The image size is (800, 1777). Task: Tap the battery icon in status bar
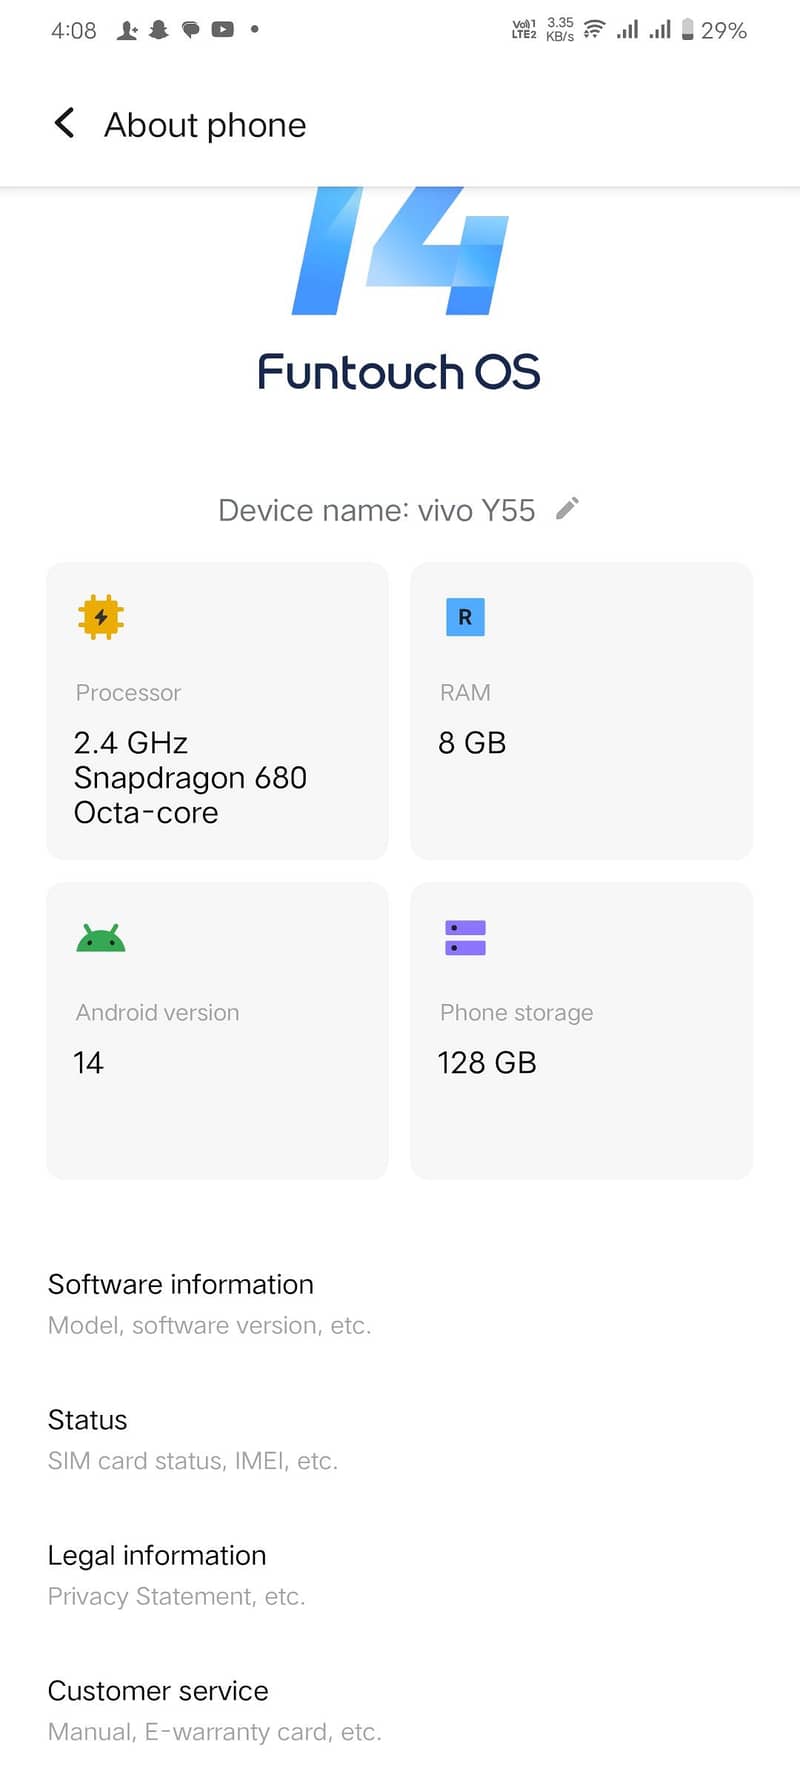tap(688, 30)
